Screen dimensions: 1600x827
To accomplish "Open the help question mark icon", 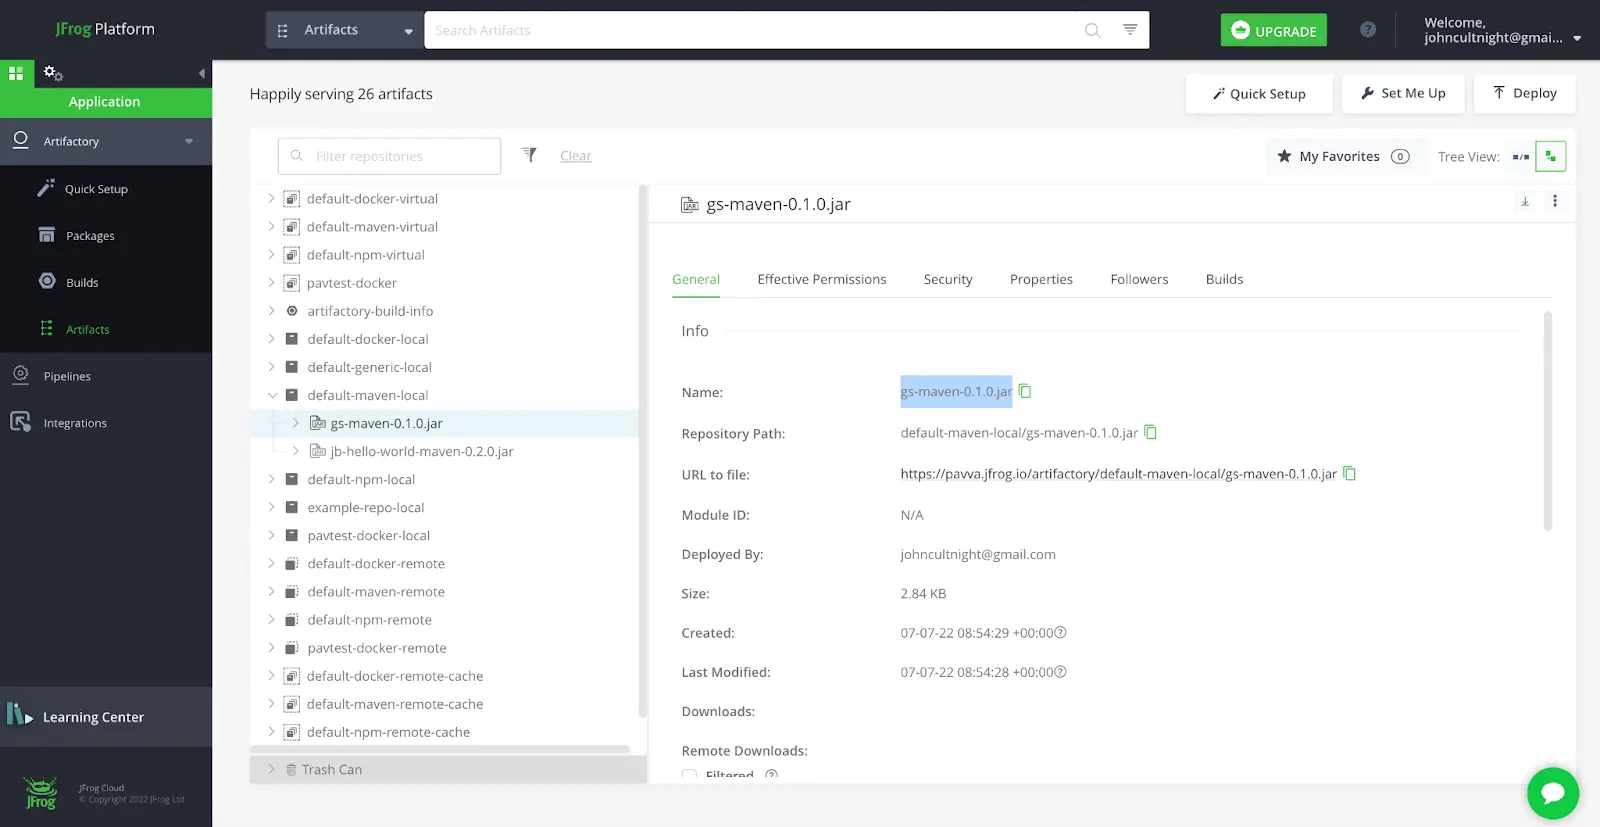I will click(x=1368, y=30).
